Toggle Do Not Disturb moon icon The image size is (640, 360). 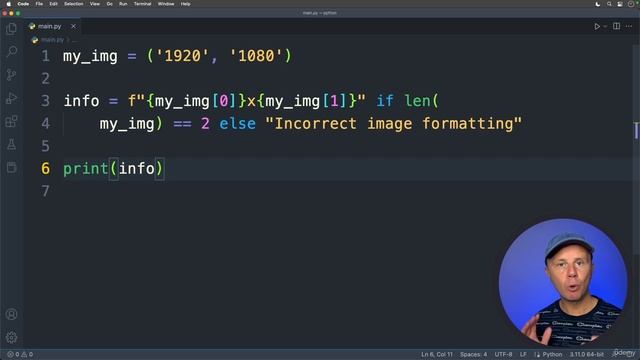point(598,4)
